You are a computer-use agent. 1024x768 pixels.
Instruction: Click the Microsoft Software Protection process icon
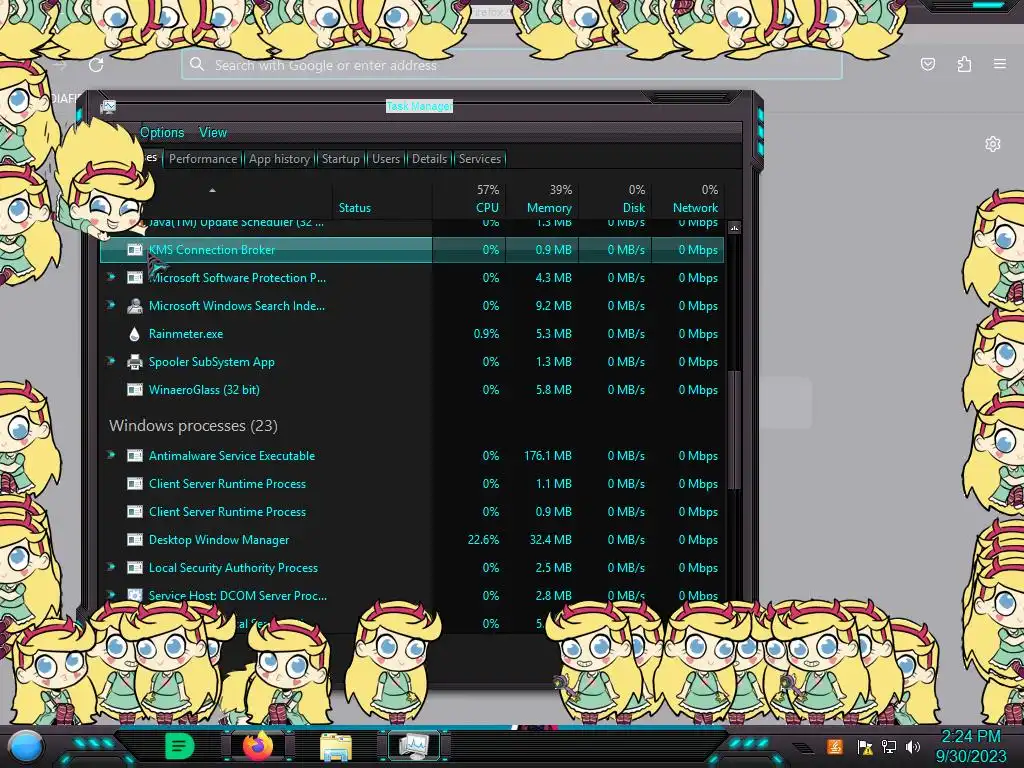[x=135, y=278]
